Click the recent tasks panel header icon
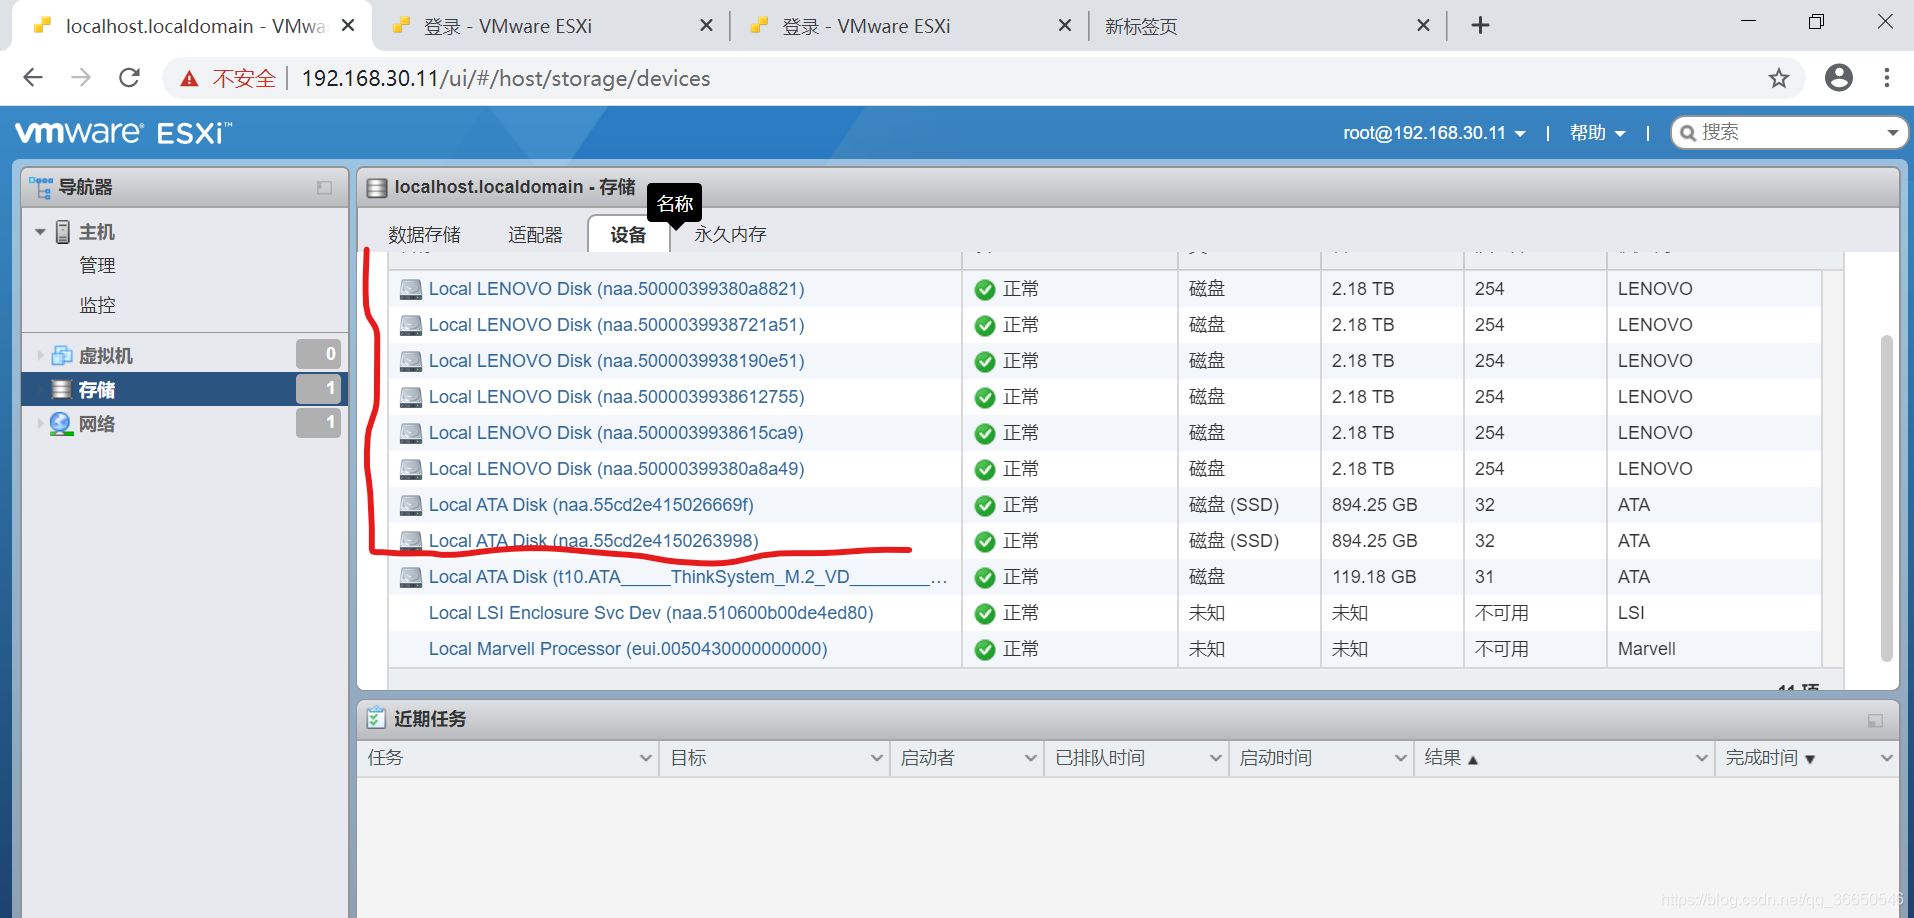1914x918 pixels. [376, 718]
